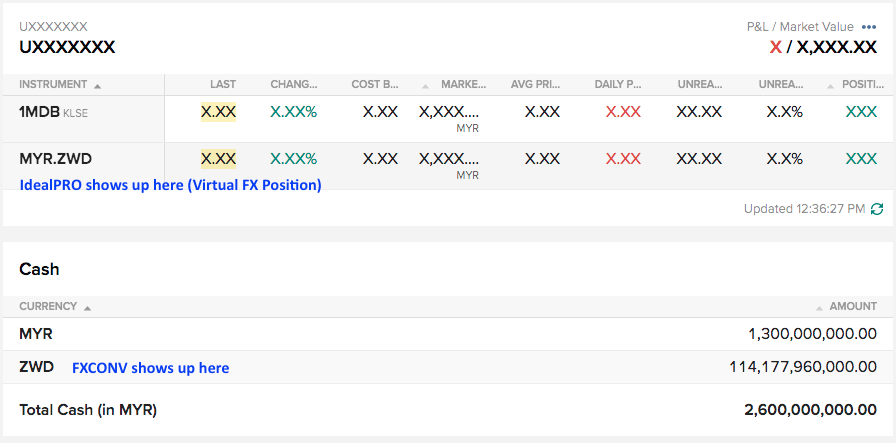896x443 pixels.
Task: Sort by the MARKE... column header
Action: click(463, 85)
